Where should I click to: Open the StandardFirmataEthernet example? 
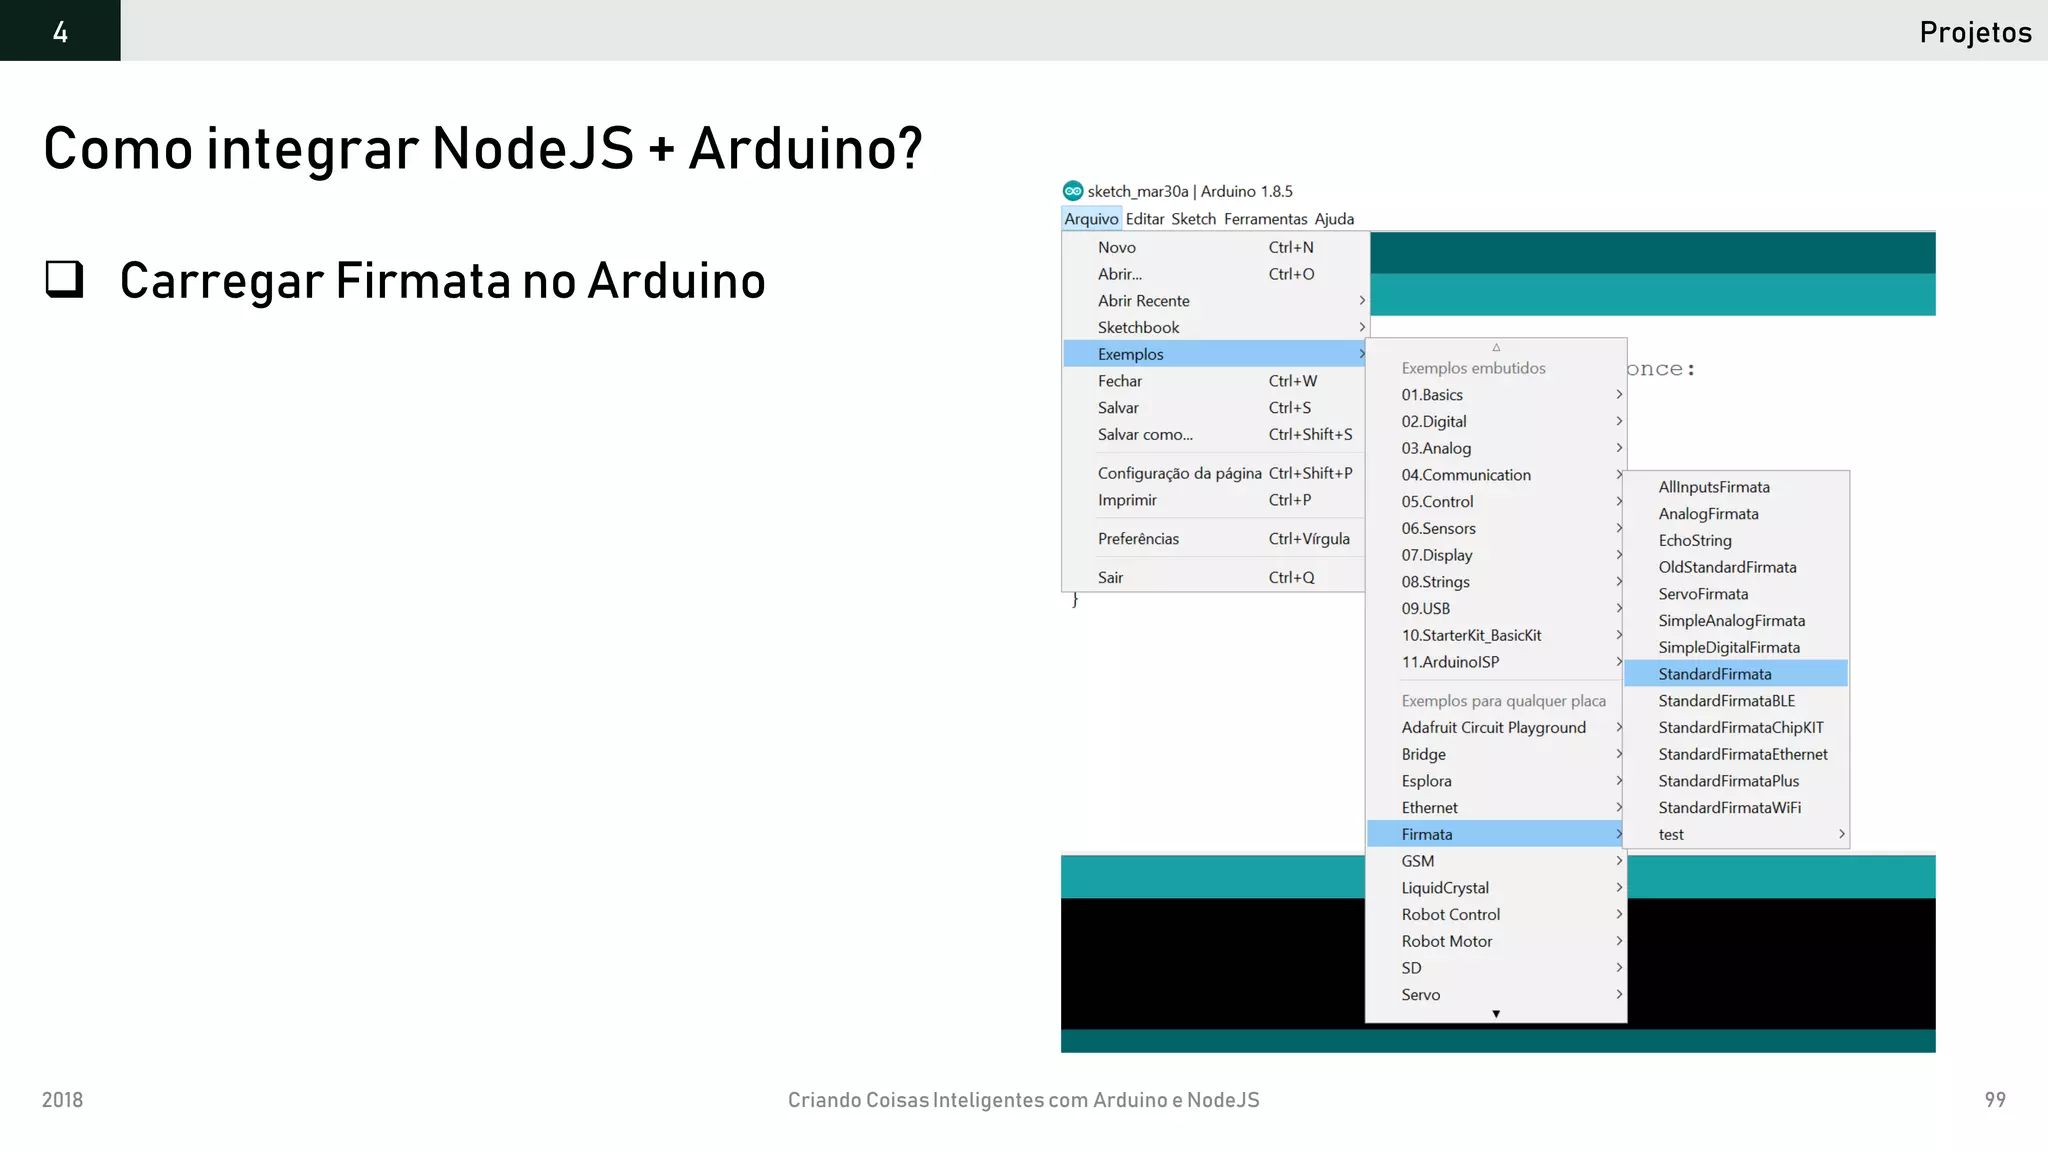(1736, 755)
